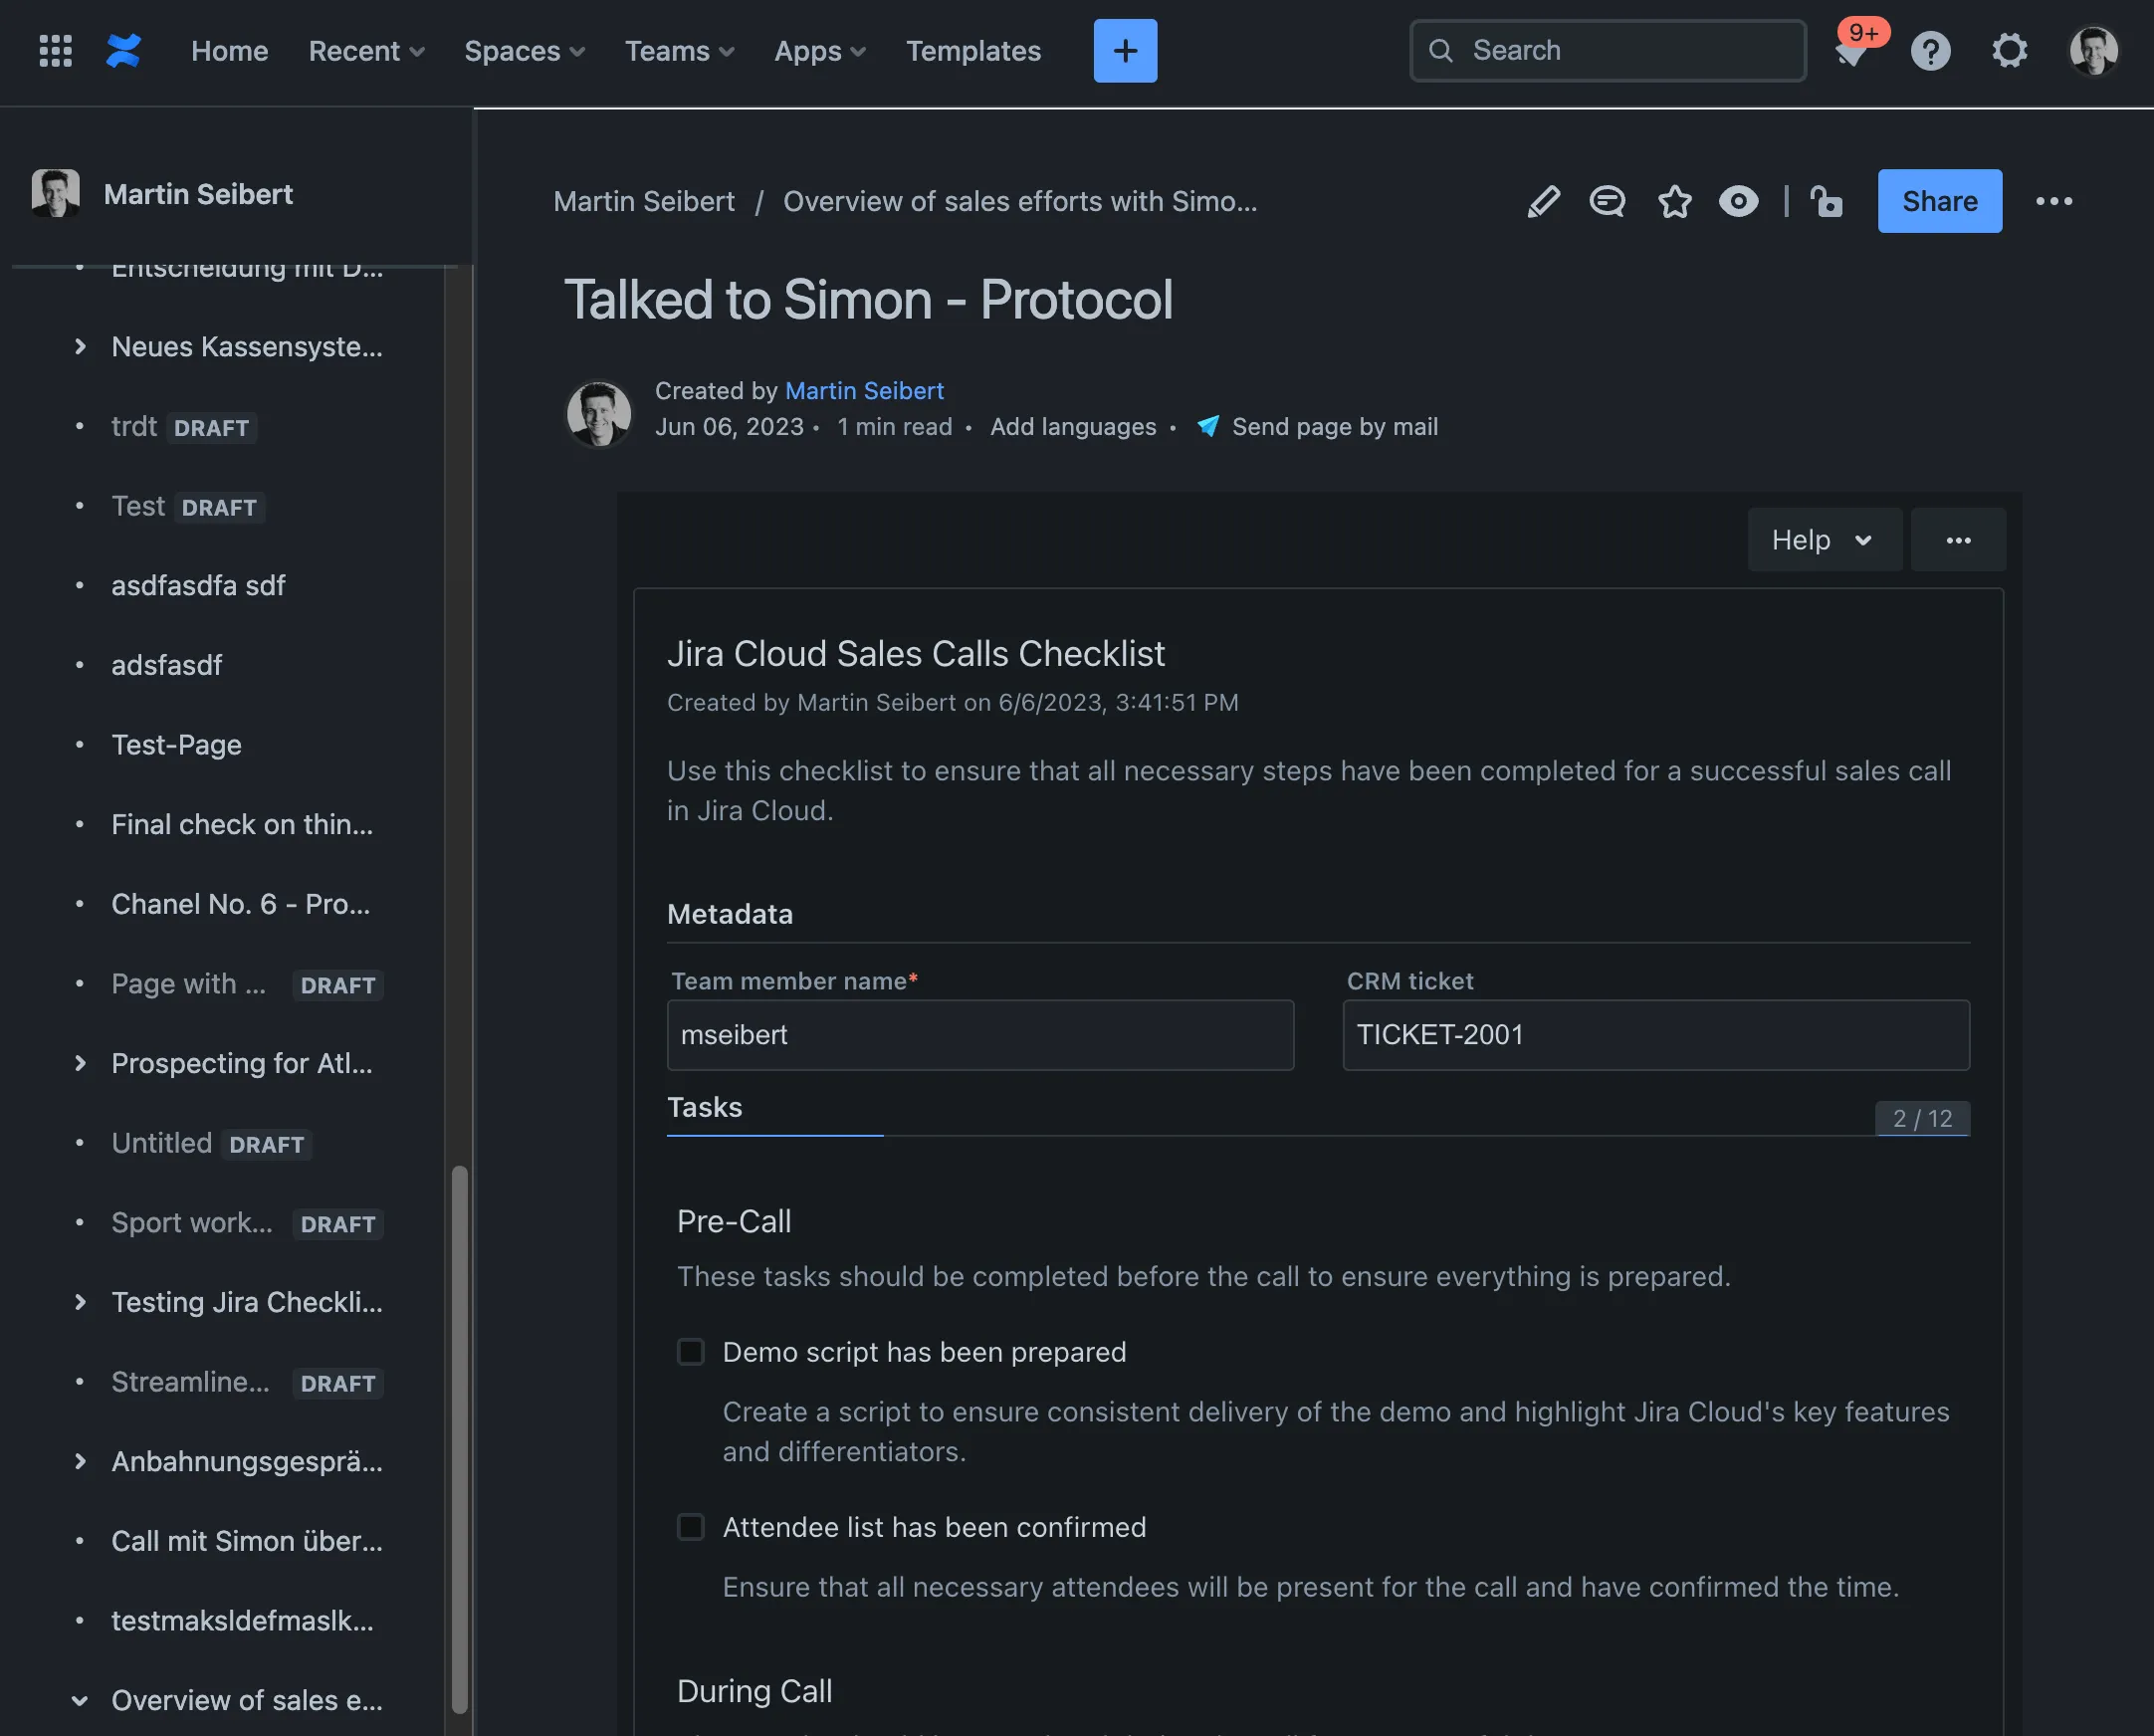Open Chanel No. 6 - Pro... page
The width and height of the screenshot is (2154, 1736).
coord(240,904)
